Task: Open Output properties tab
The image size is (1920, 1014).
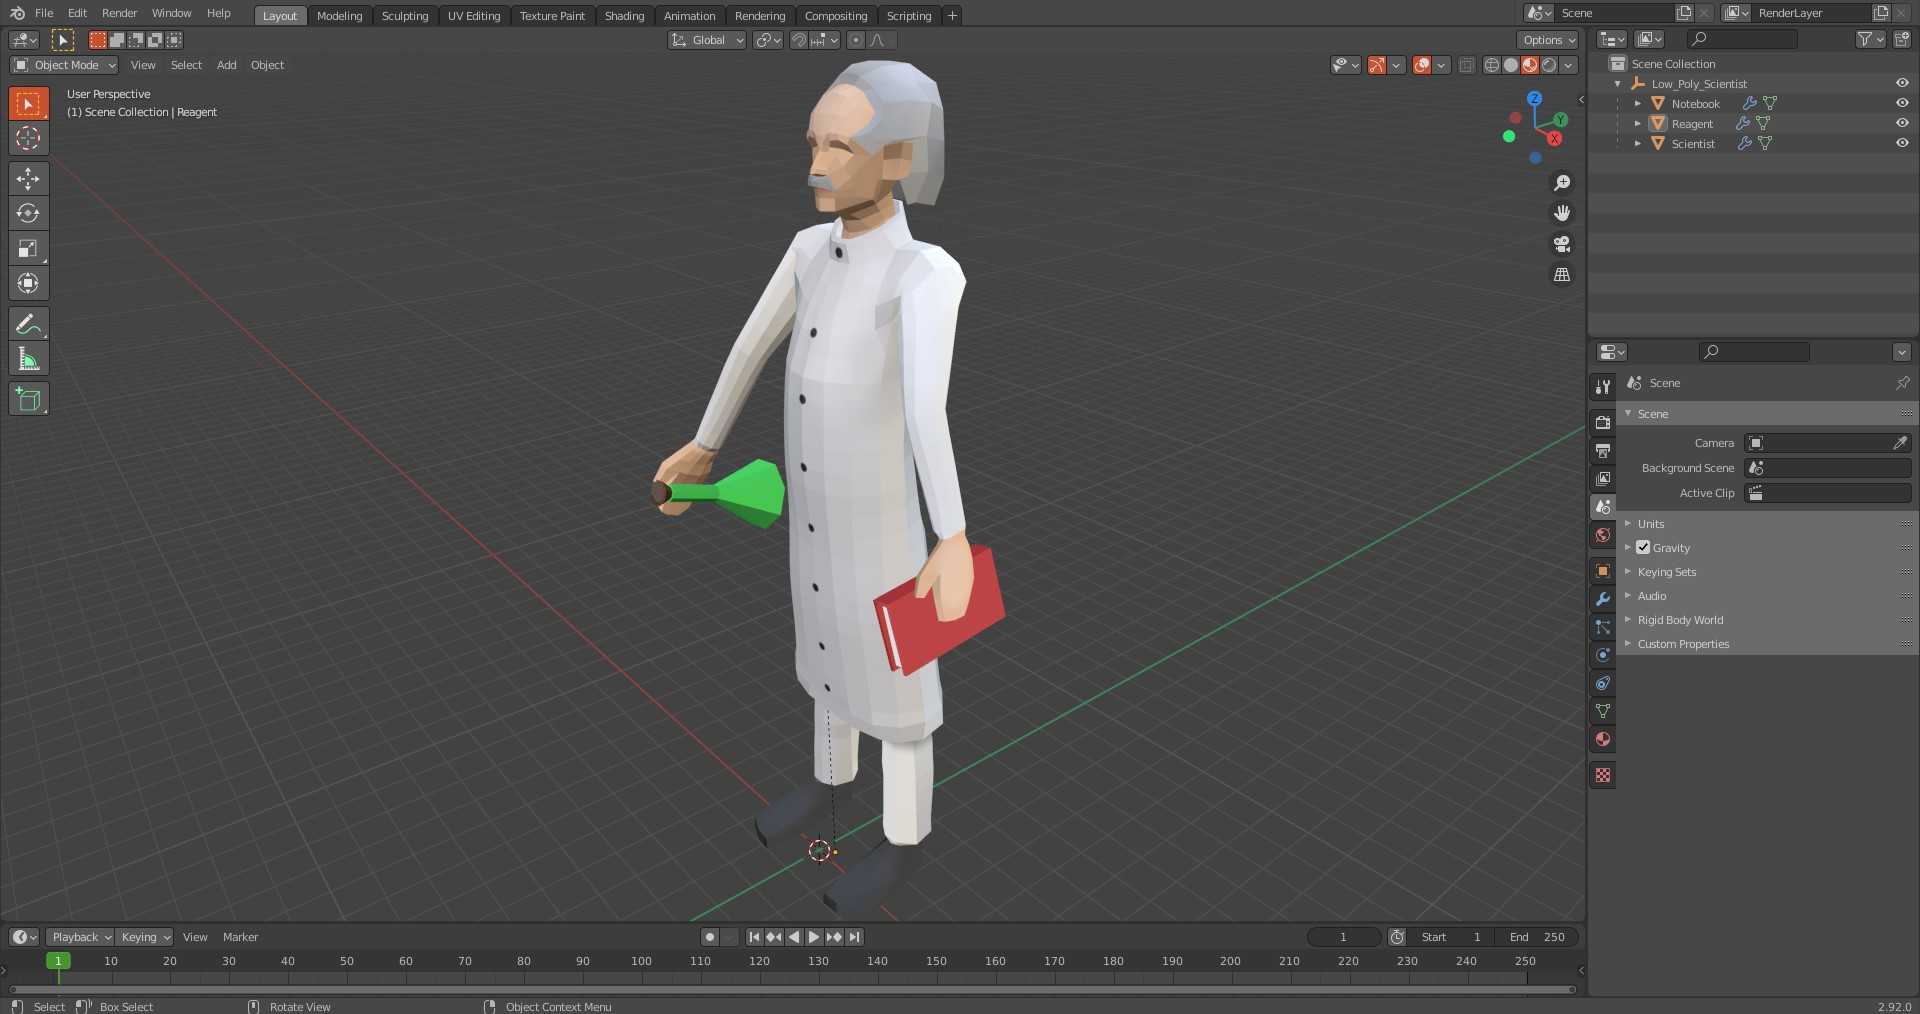Action: pyautogui.click(x=1603, y=451)
